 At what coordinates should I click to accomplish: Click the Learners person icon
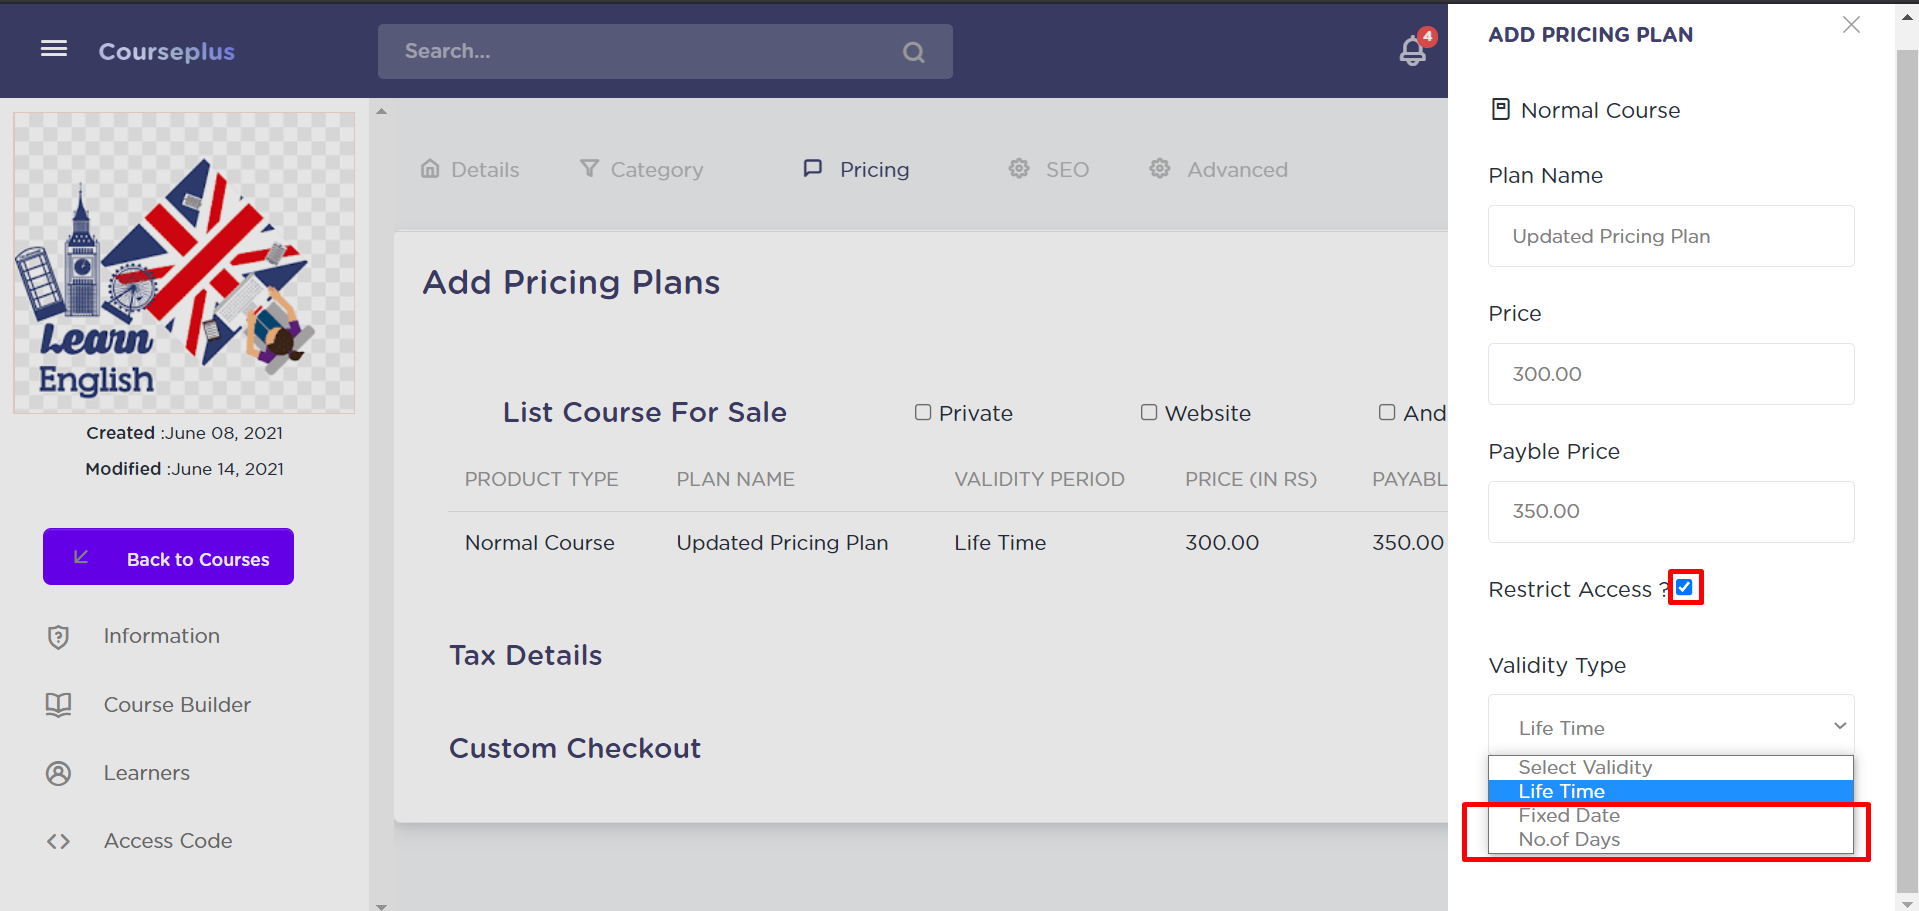click(59, 773)
